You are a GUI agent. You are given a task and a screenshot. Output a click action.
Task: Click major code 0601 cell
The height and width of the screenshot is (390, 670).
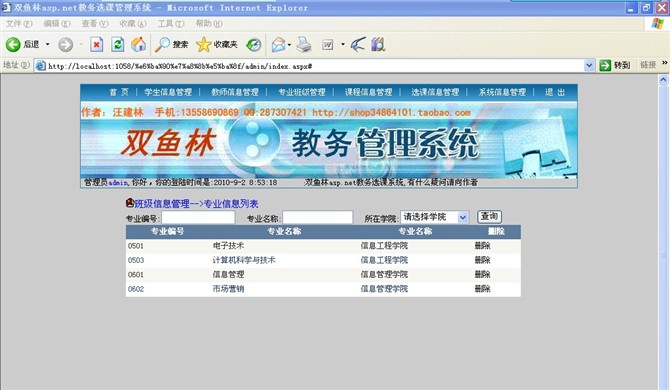136,275
